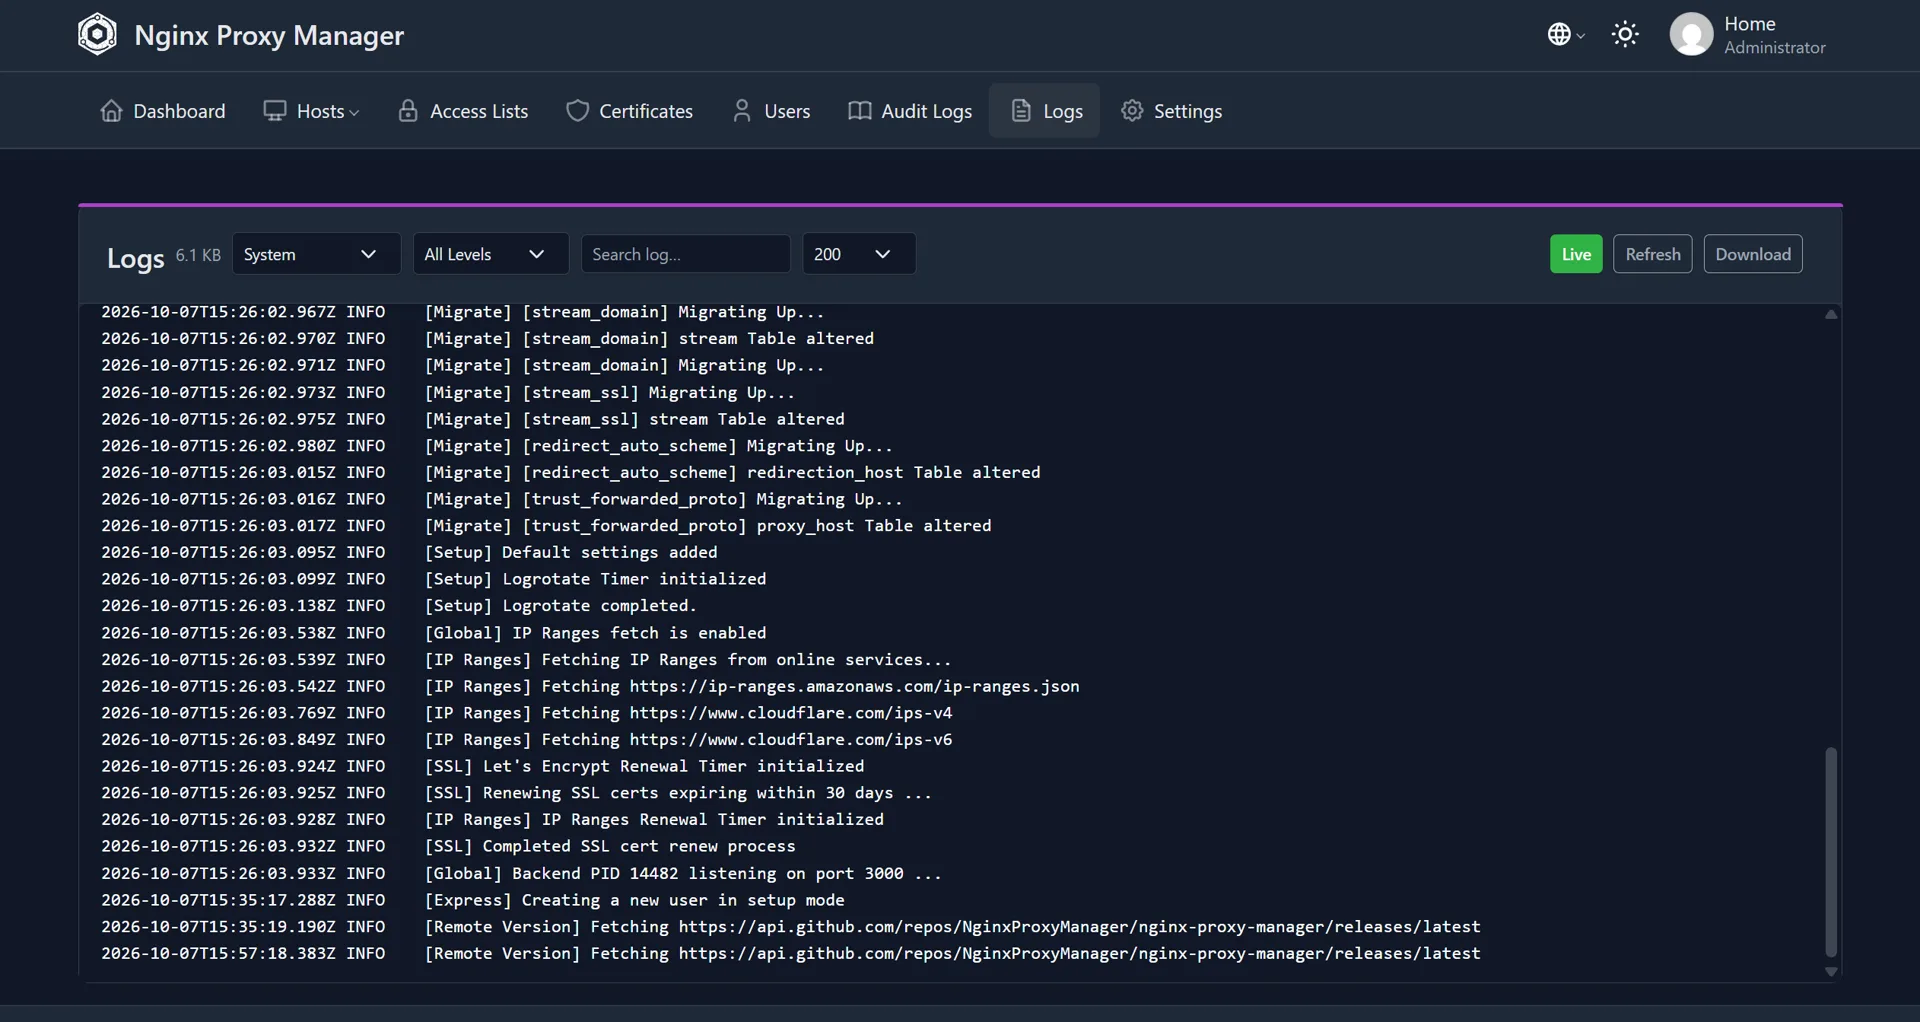Screen dimensions: 1920x1022
Task: Click the 6.1 KB log size label
Action: 198,255
